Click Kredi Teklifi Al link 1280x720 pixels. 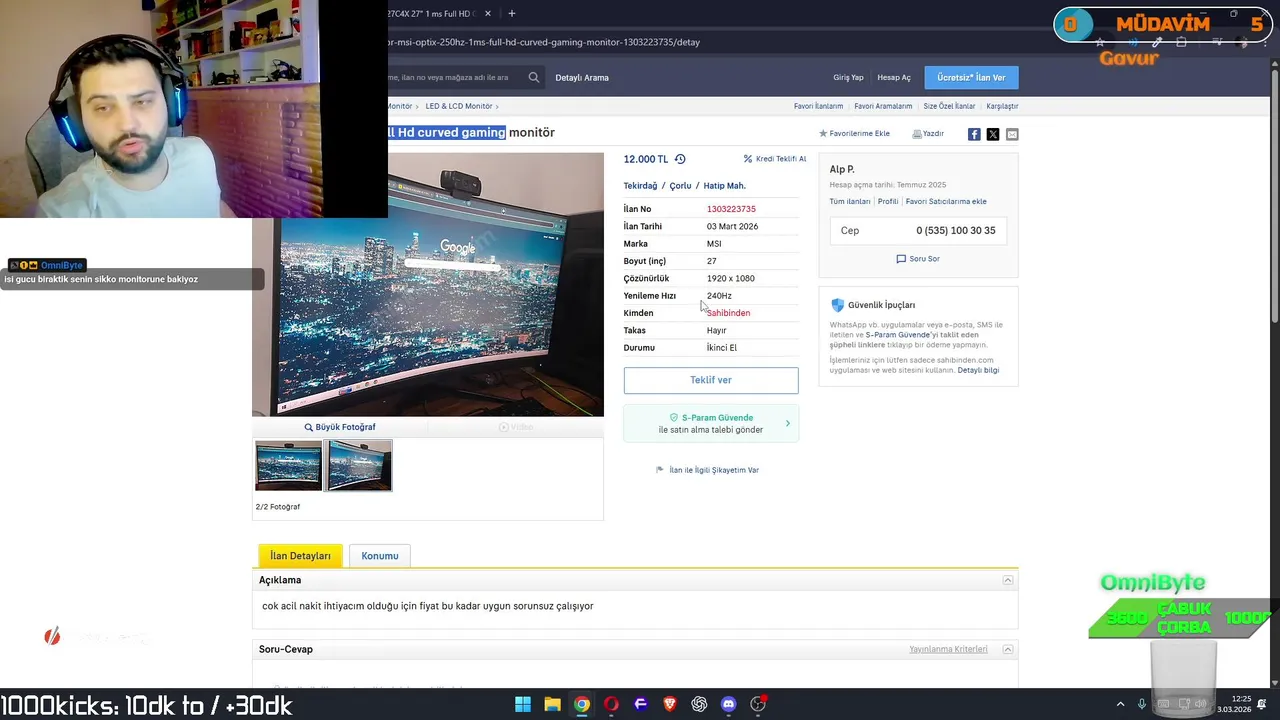[775, 159]
